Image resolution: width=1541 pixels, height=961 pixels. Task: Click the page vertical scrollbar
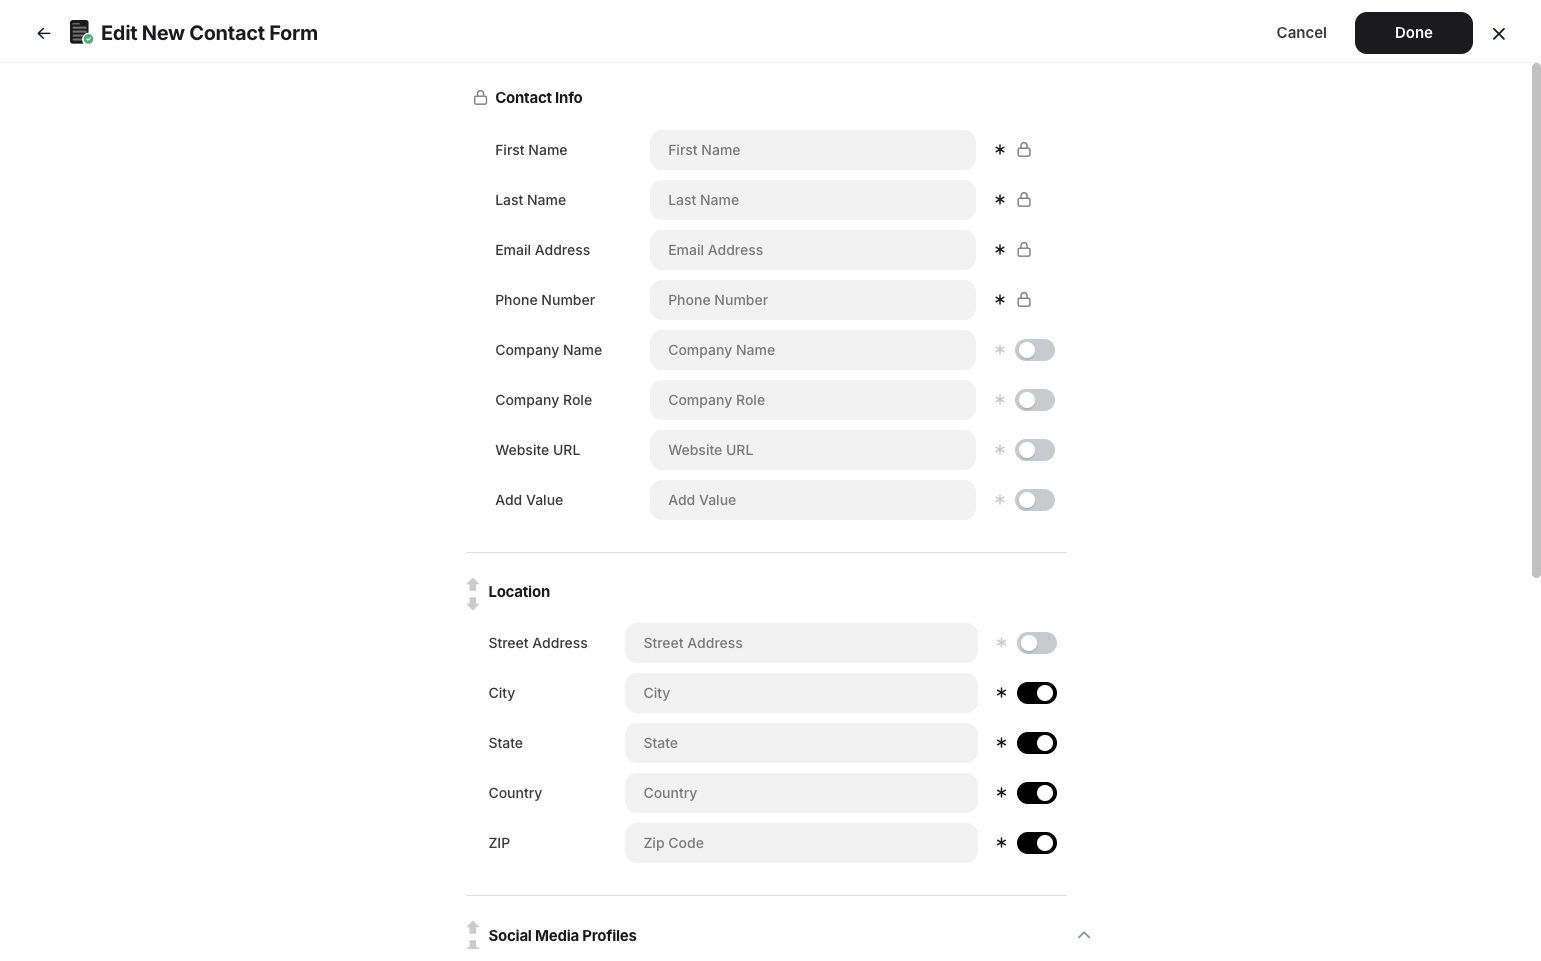click(x=1536, y=320)
